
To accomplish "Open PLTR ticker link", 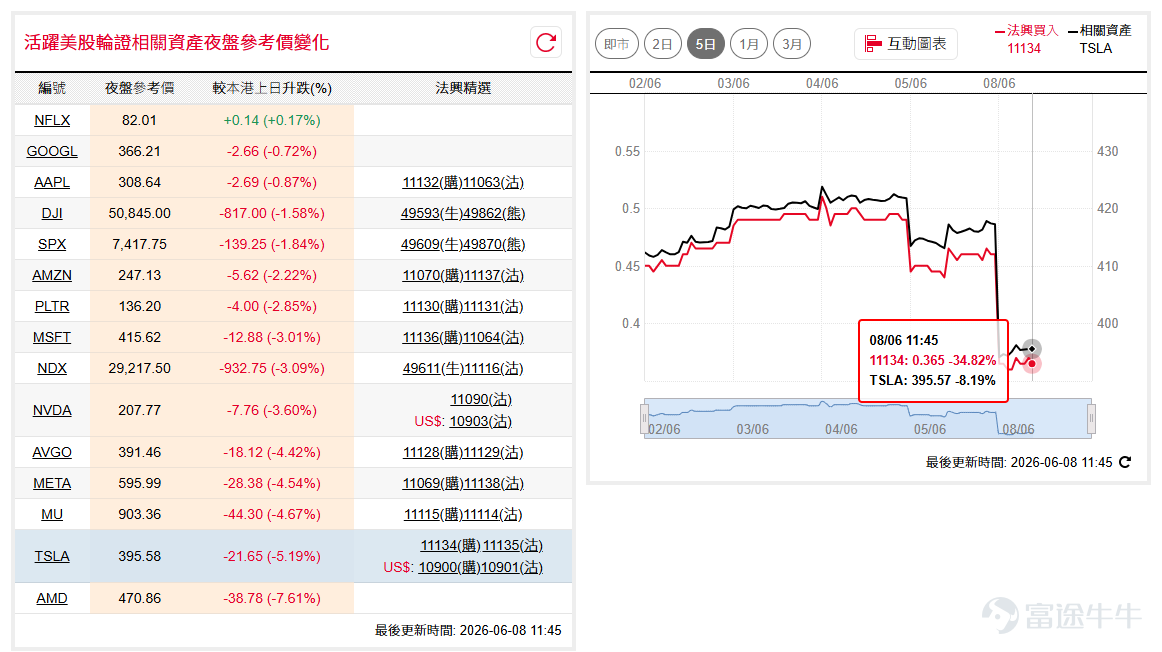I will (x=52, y=307).
